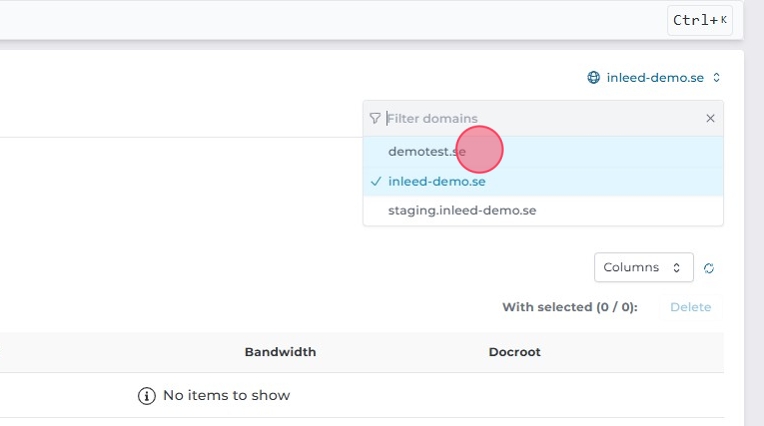Click the 'With selected (0 / 0)' label

(569, 307)
